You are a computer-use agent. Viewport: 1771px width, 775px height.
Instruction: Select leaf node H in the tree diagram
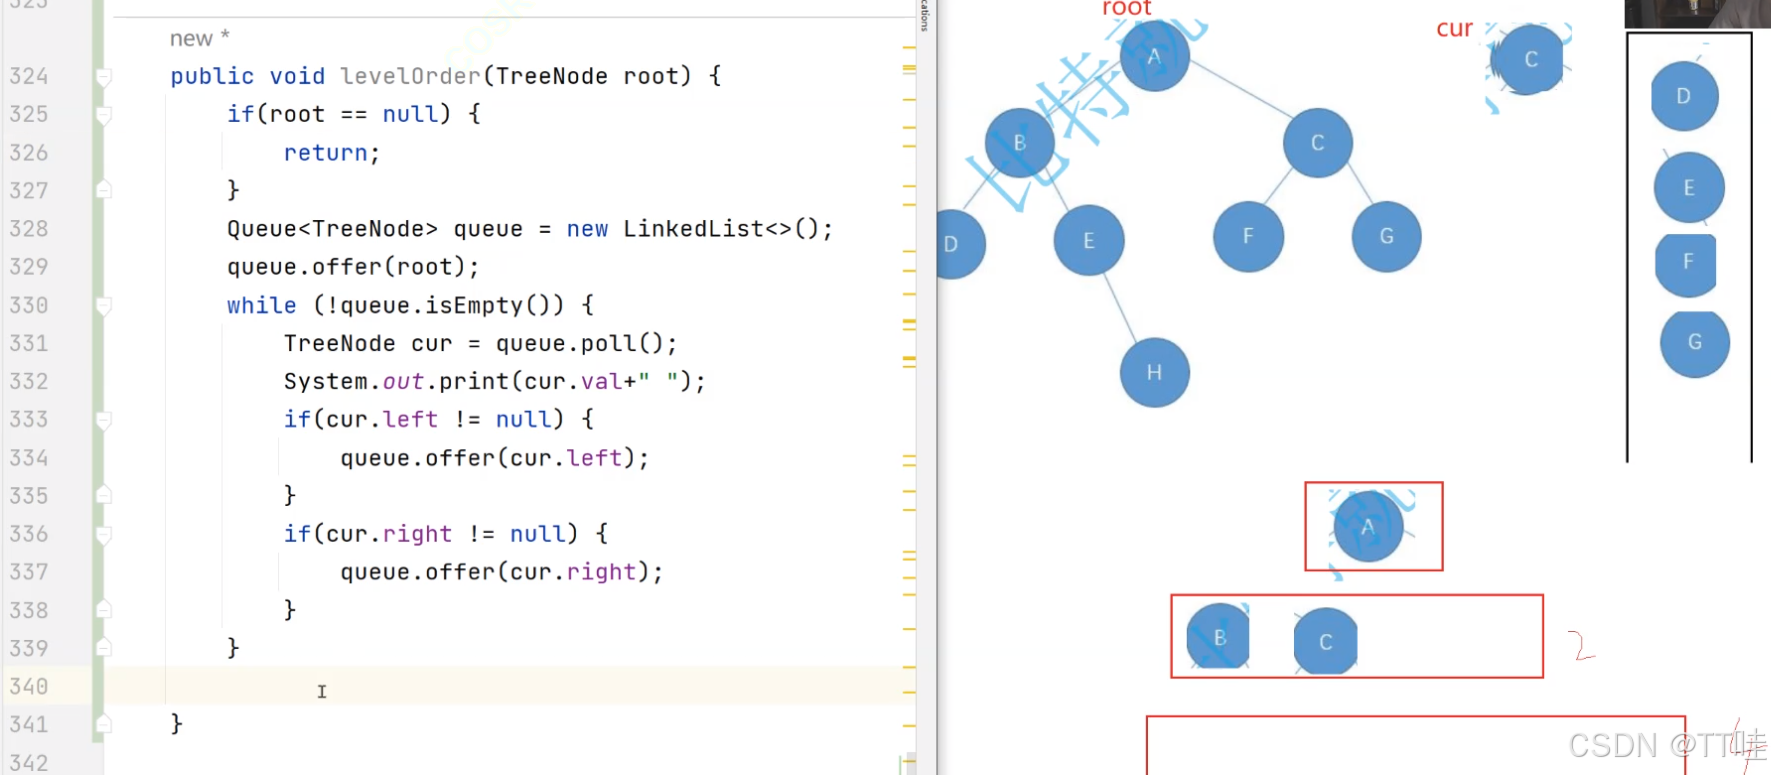click(1154, 372)
